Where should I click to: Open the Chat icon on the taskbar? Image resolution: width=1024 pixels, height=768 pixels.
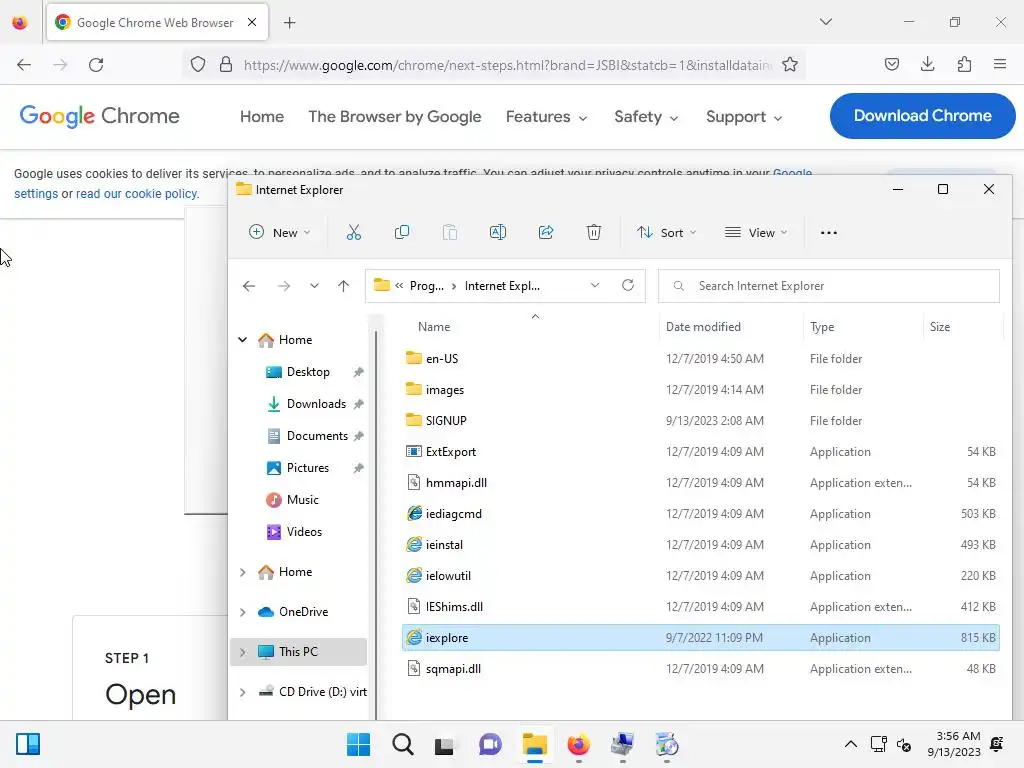tap(490, 744)
